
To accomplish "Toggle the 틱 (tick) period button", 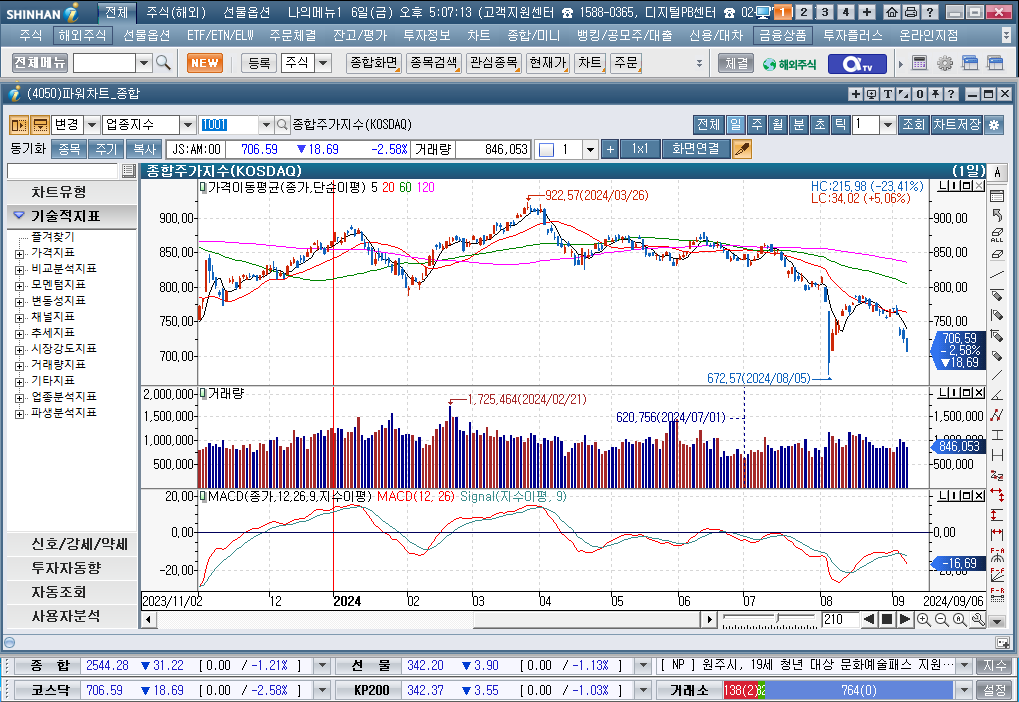I will click(840, 125).
